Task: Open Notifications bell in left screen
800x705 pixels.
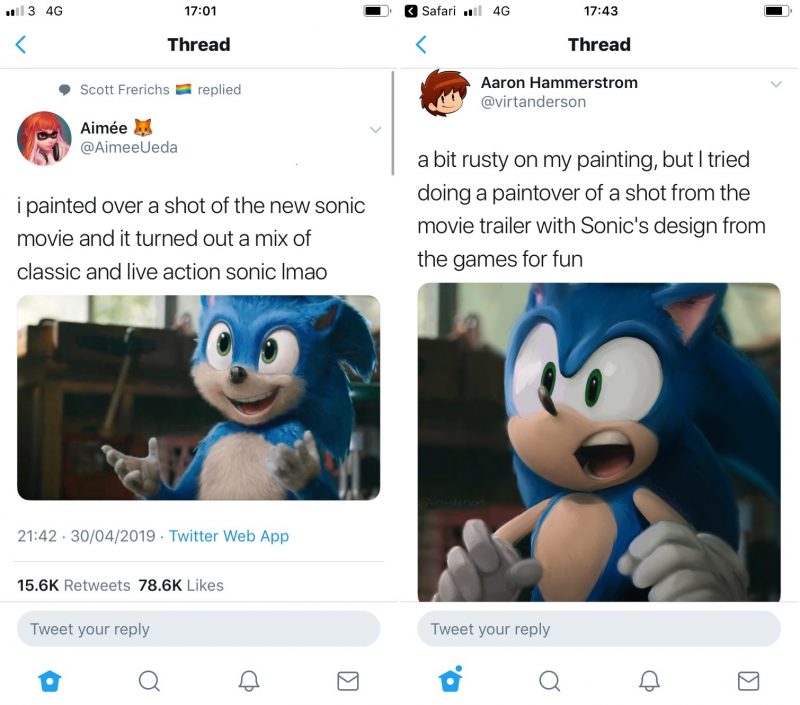Action: click(x=249, y=681)
